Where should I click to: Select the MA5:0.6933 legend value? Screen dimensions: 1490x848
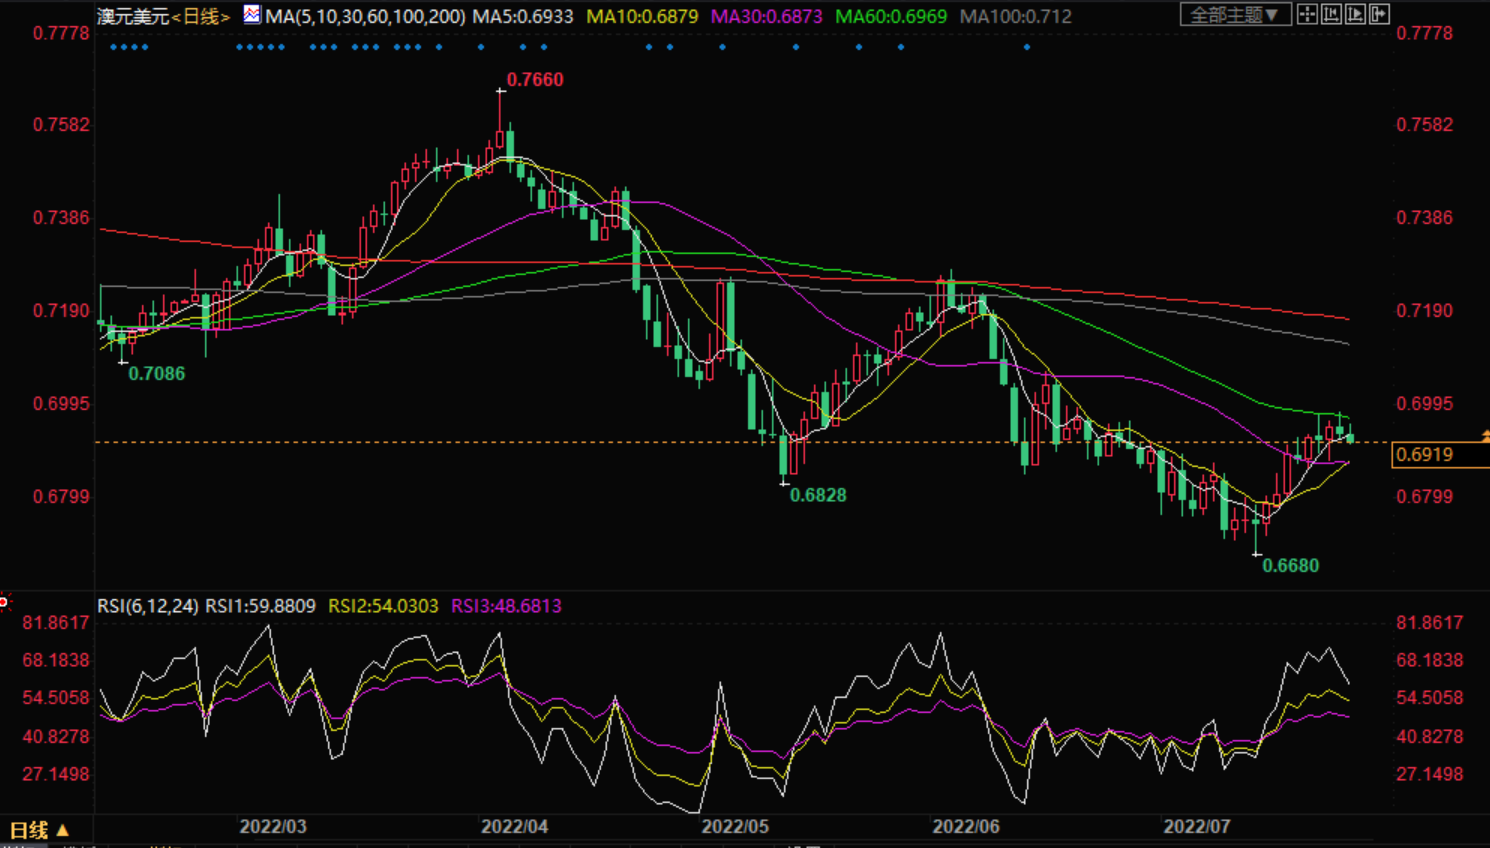523,16
